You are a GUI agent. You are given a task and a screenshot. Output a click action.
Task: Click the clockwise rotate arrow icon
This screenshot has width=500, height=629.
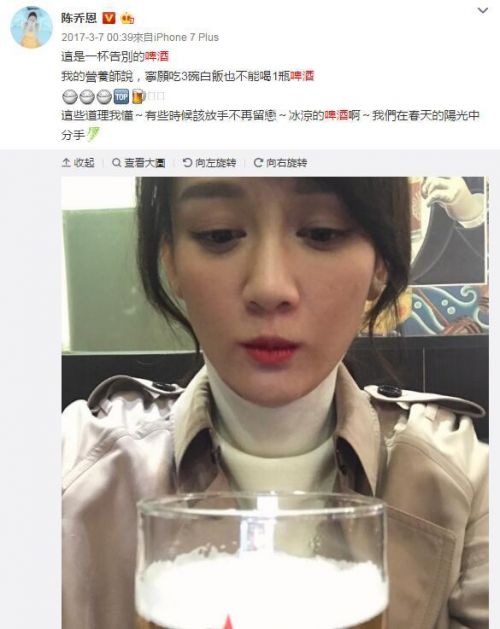[258, 162]
